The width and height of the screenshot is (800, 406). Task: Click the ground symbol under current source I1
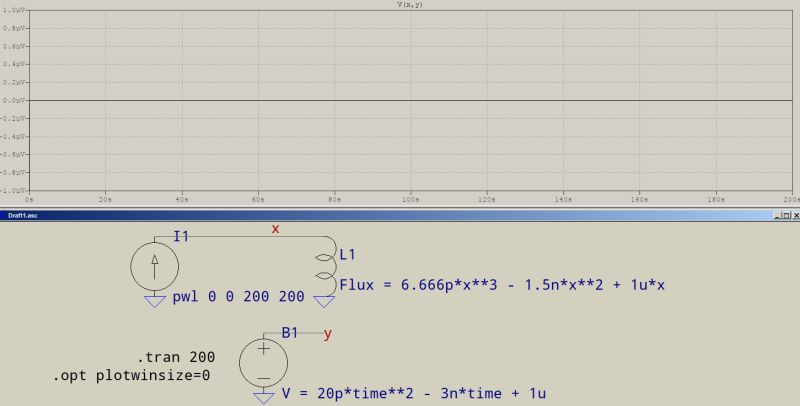point(155,301)
